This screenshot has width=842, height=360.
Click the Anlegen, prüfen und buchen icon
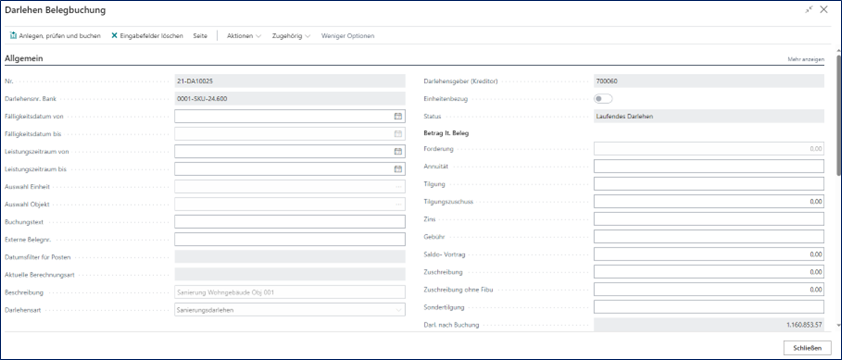click(x=13, y=36)
